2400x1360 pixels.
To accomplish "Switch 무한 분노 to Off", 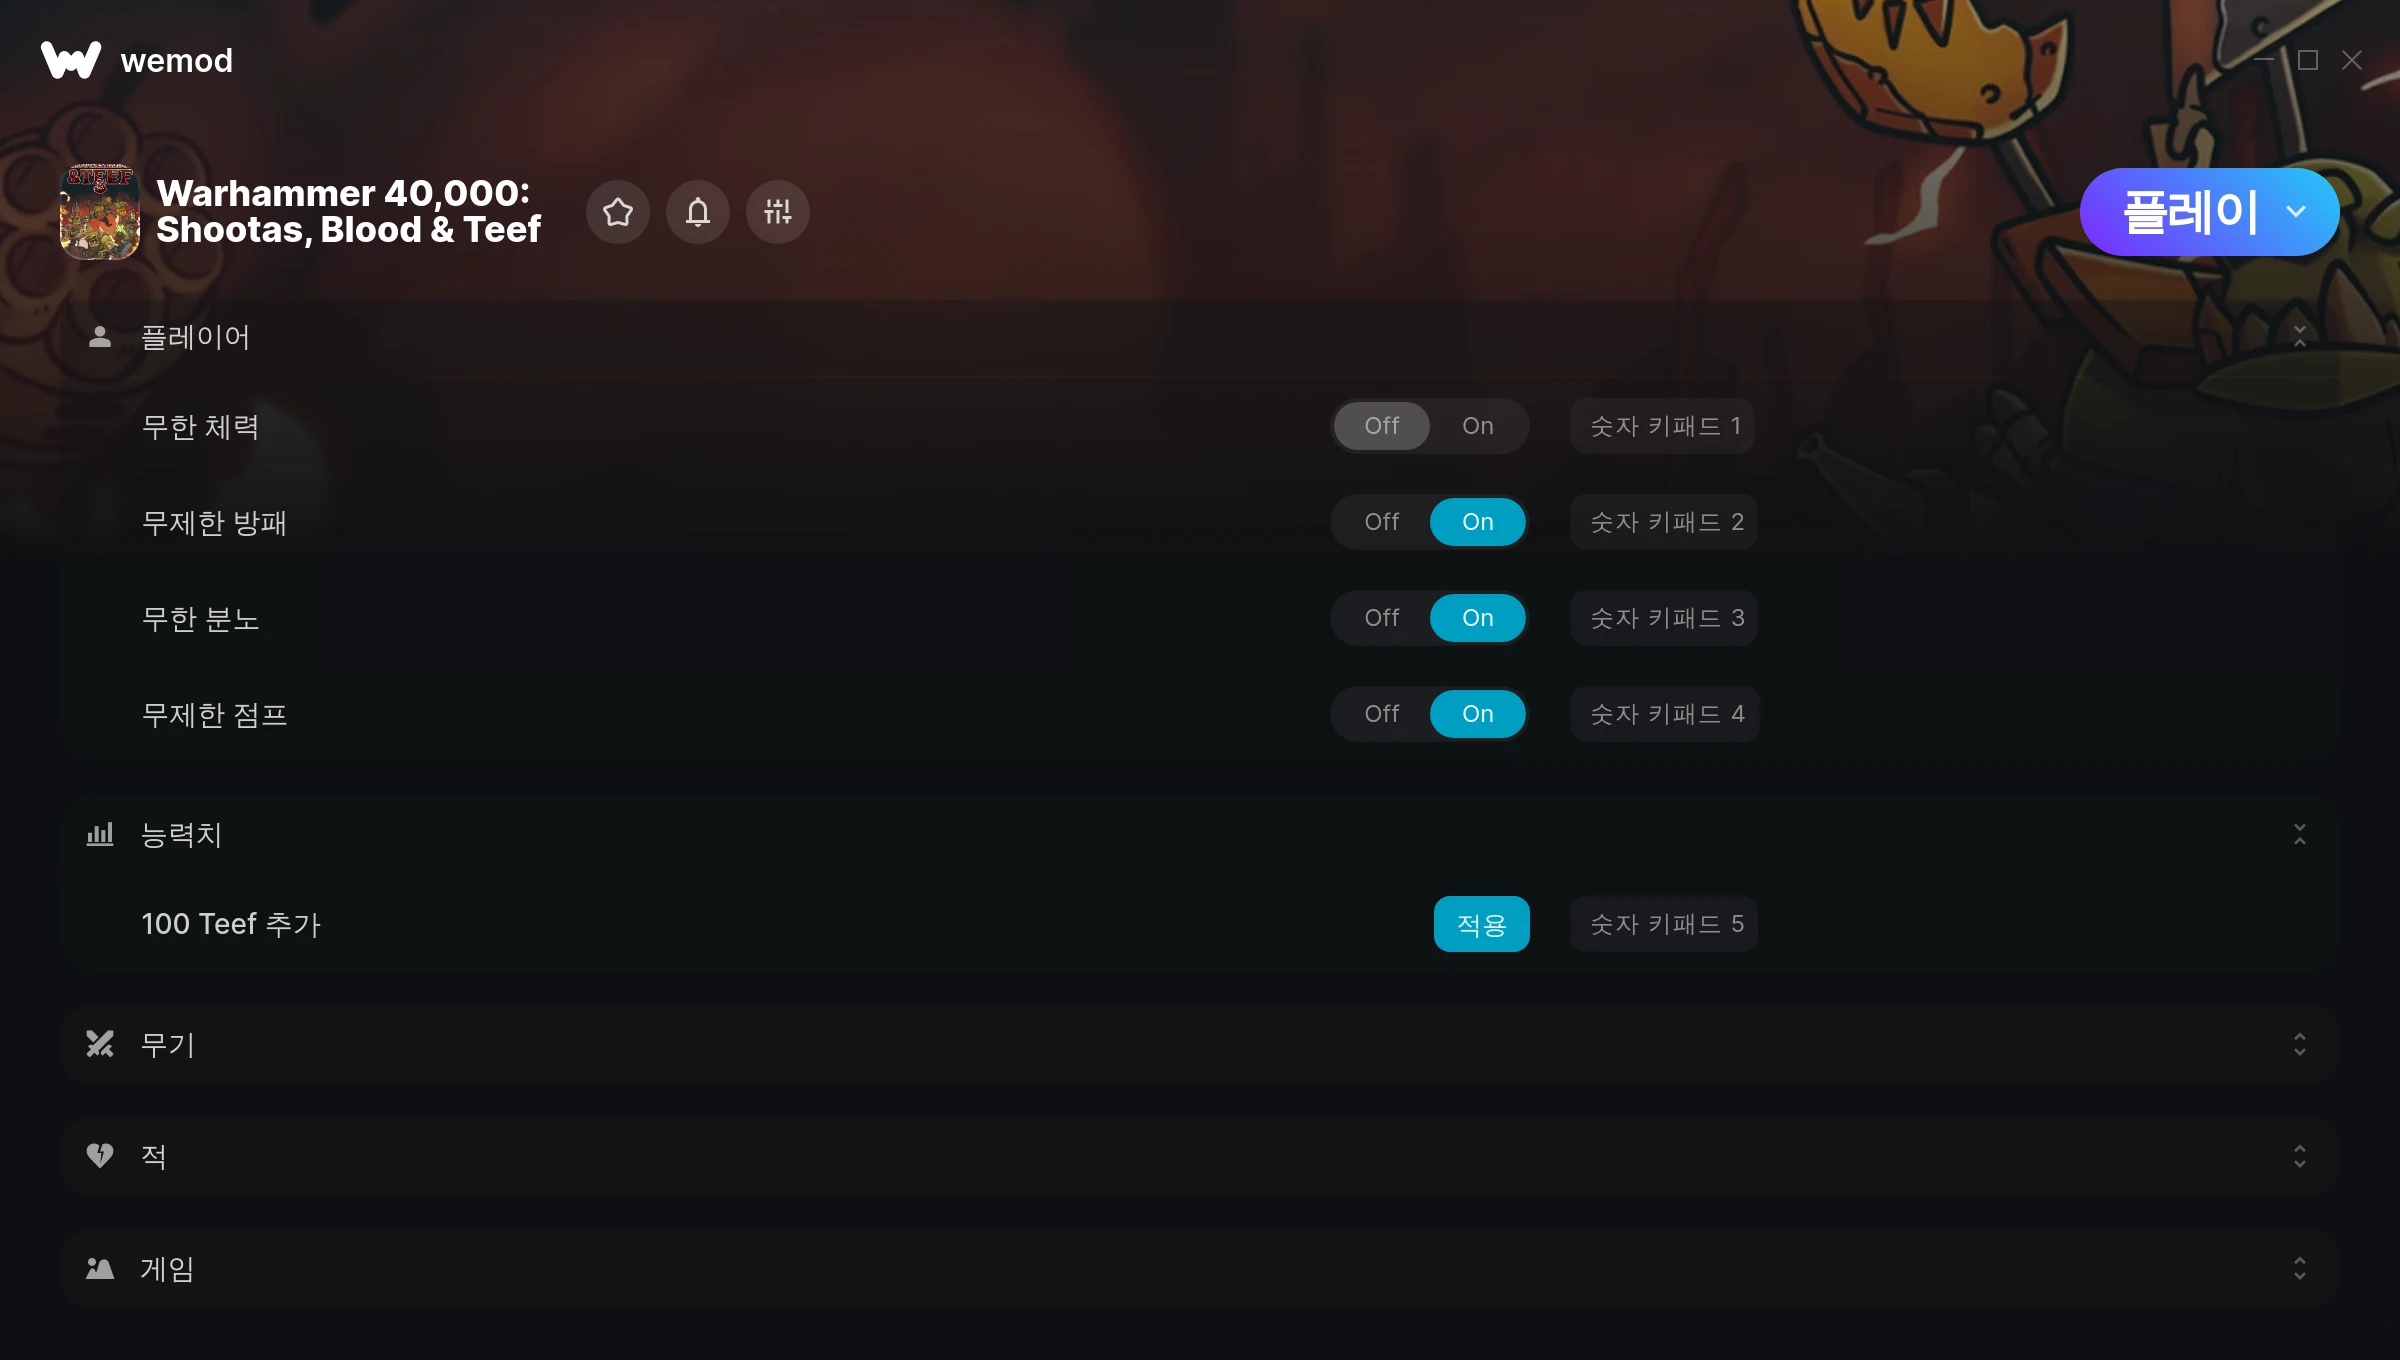I will [x=1382, y=618].
